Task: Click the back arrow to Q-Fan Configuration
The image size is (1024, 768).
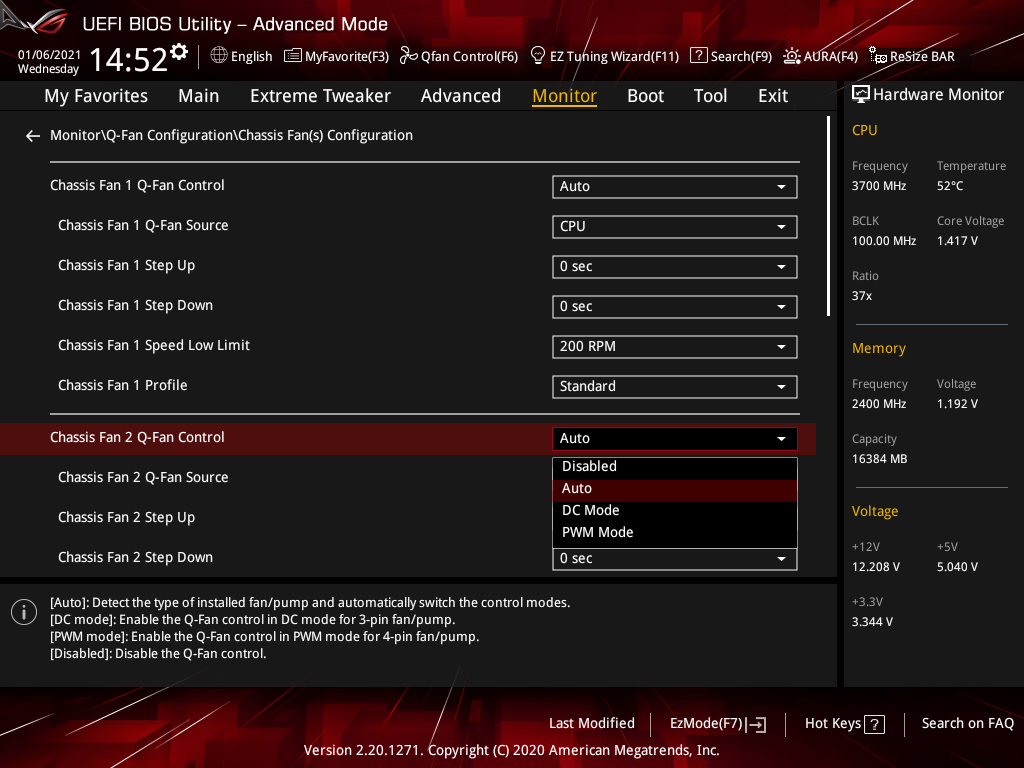Action: coord(33,136)
